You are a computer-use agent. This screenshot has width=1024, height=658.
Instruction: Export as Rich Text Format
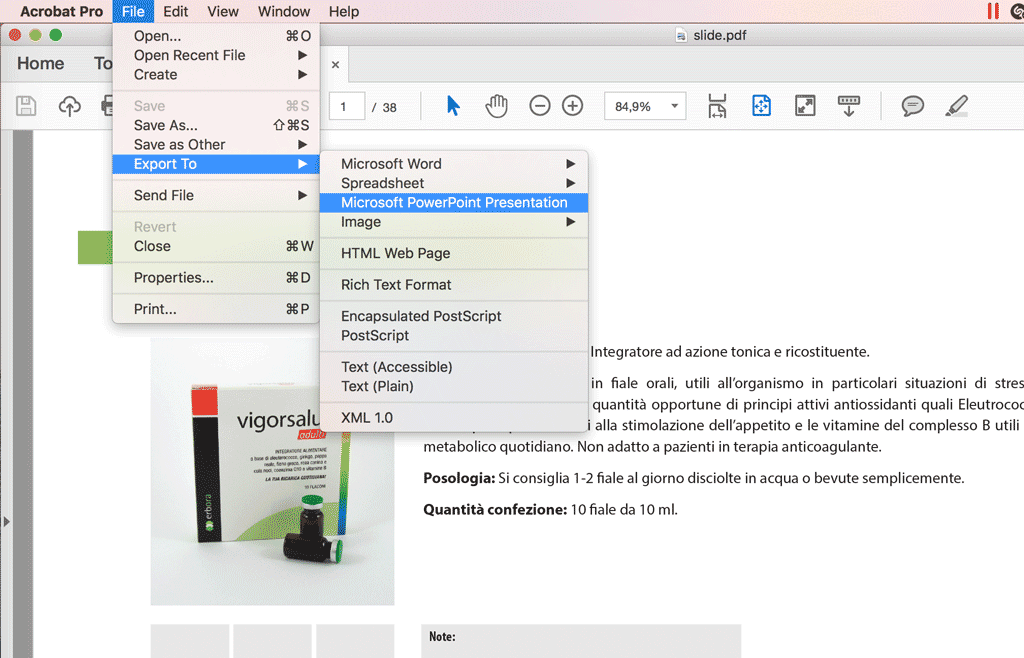(x=454, y=285)
